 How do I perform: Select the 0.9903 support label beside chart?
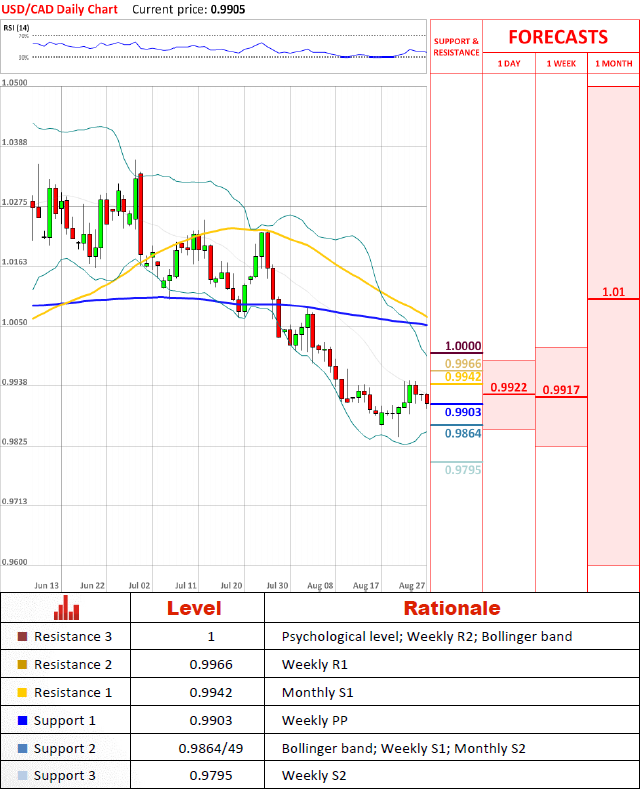463,412
